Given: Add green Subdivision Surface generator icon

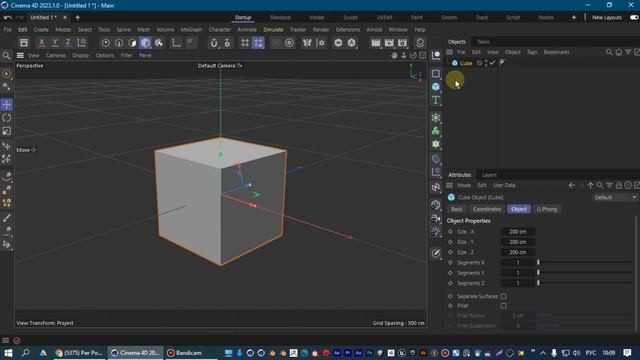Looking at the screenshot, I should 436,118.
